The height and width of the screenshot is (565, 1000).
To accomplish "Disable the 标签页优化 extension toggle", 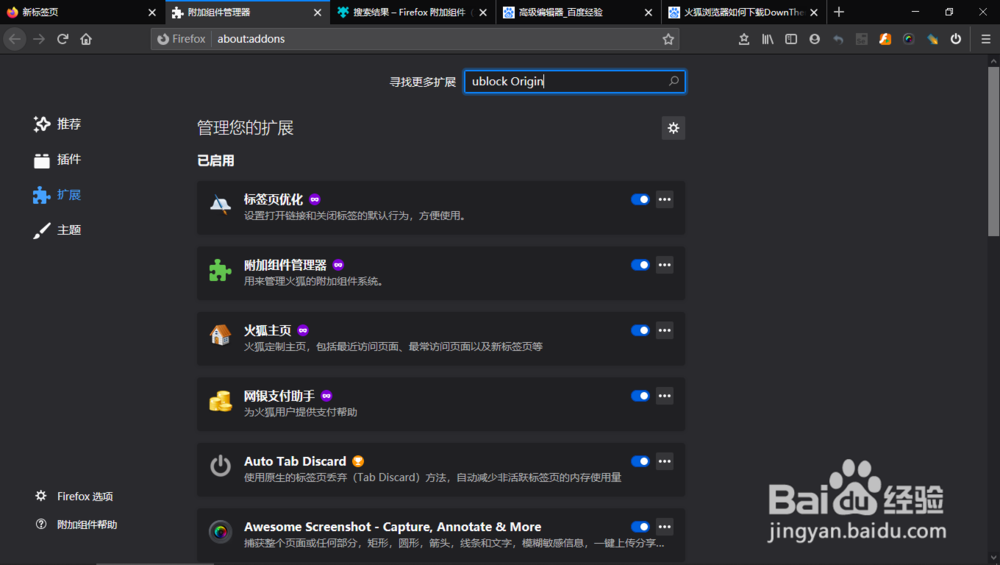I will [640, 200].
